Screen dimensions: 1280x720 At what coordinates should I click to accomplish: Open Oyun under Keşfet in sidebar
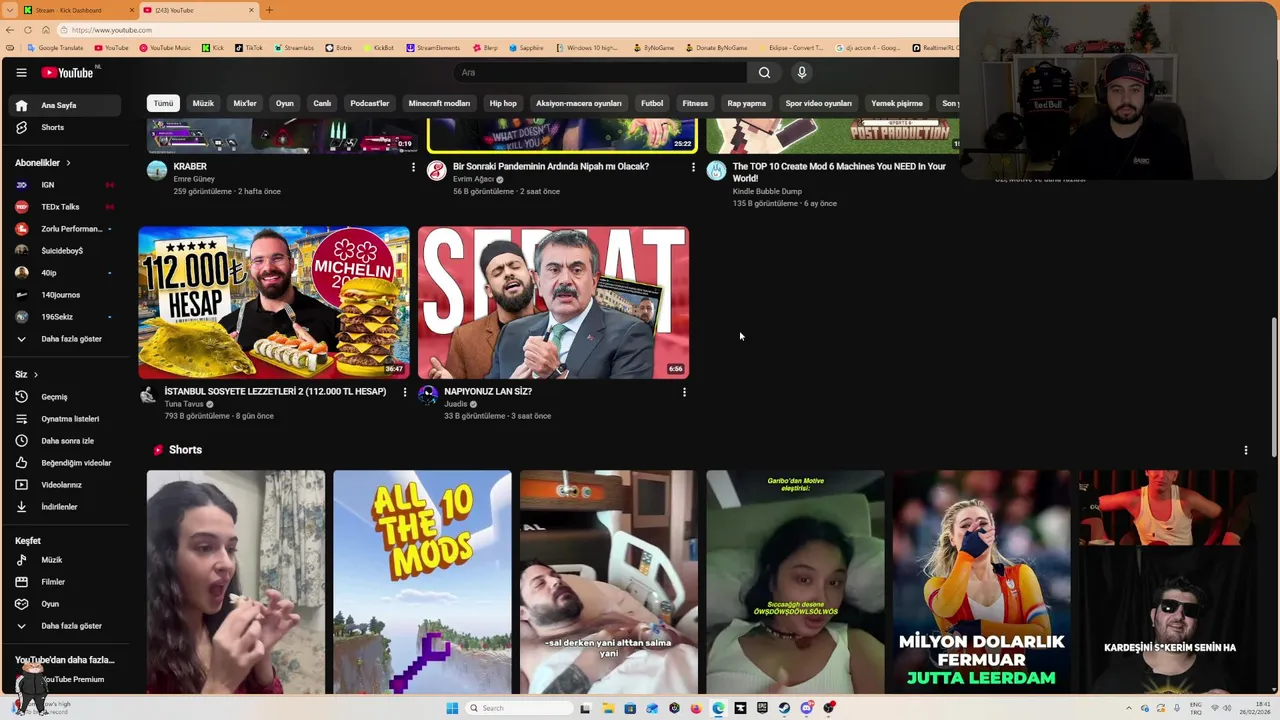(x=64, y=604)
